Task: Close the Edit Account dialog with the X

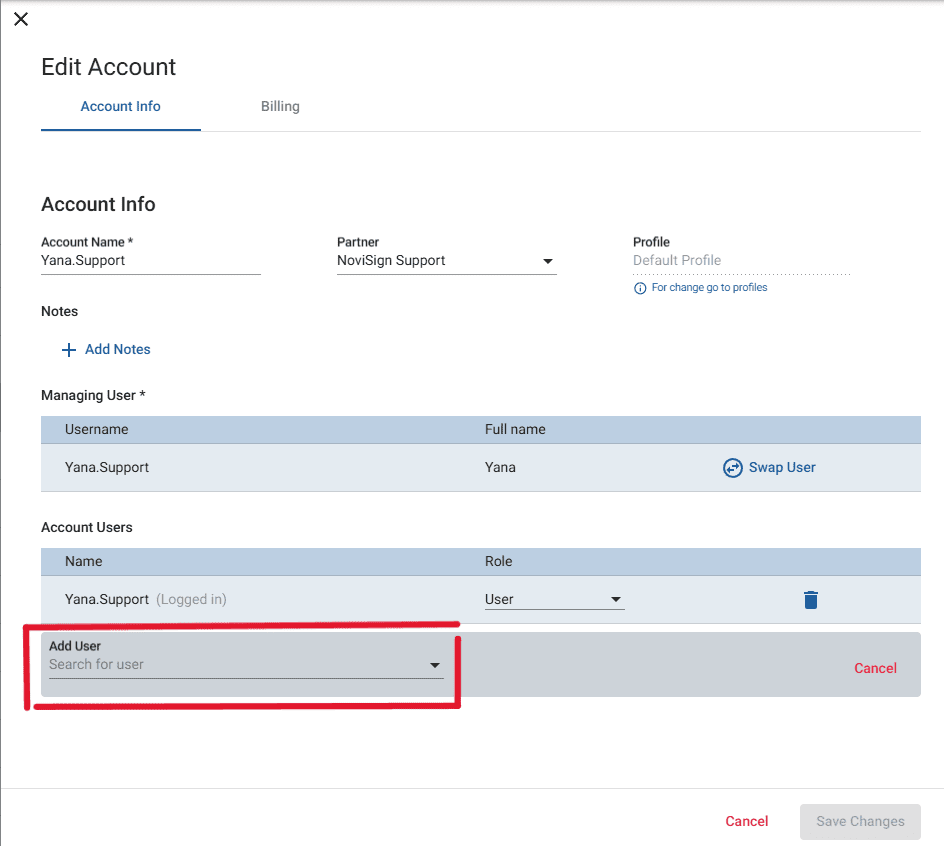Action: tap(21, 19)
